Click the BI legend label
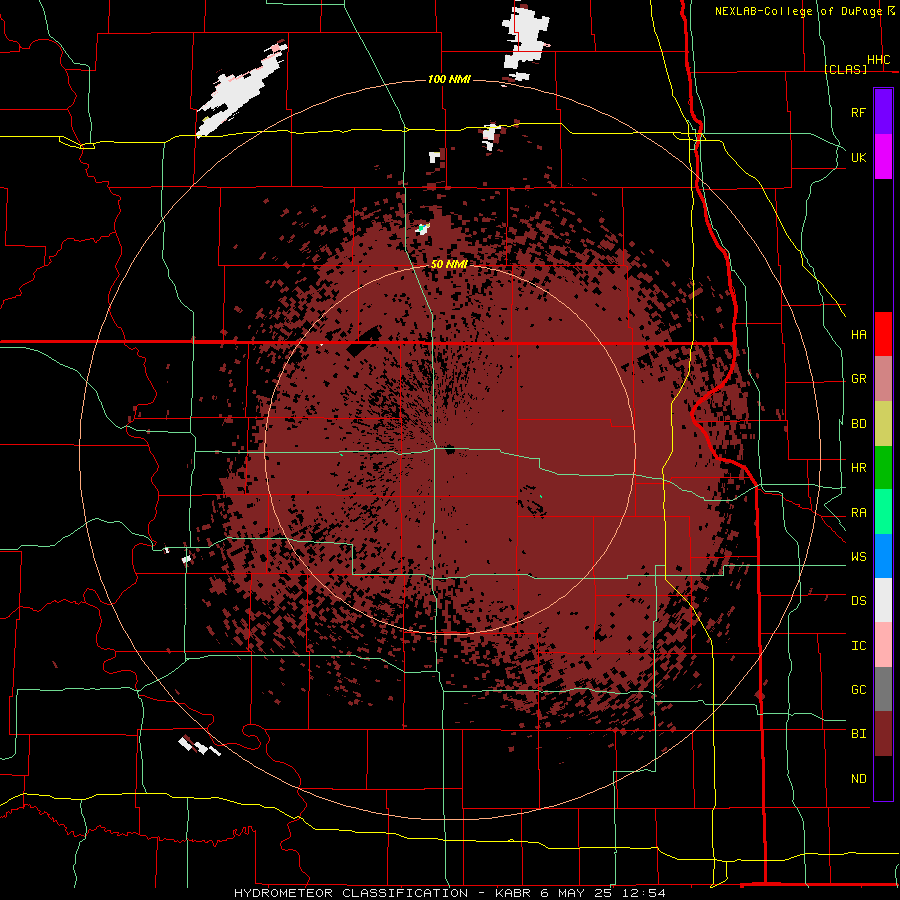This screenshot has height=900, width=900. (x=858, y=734)
